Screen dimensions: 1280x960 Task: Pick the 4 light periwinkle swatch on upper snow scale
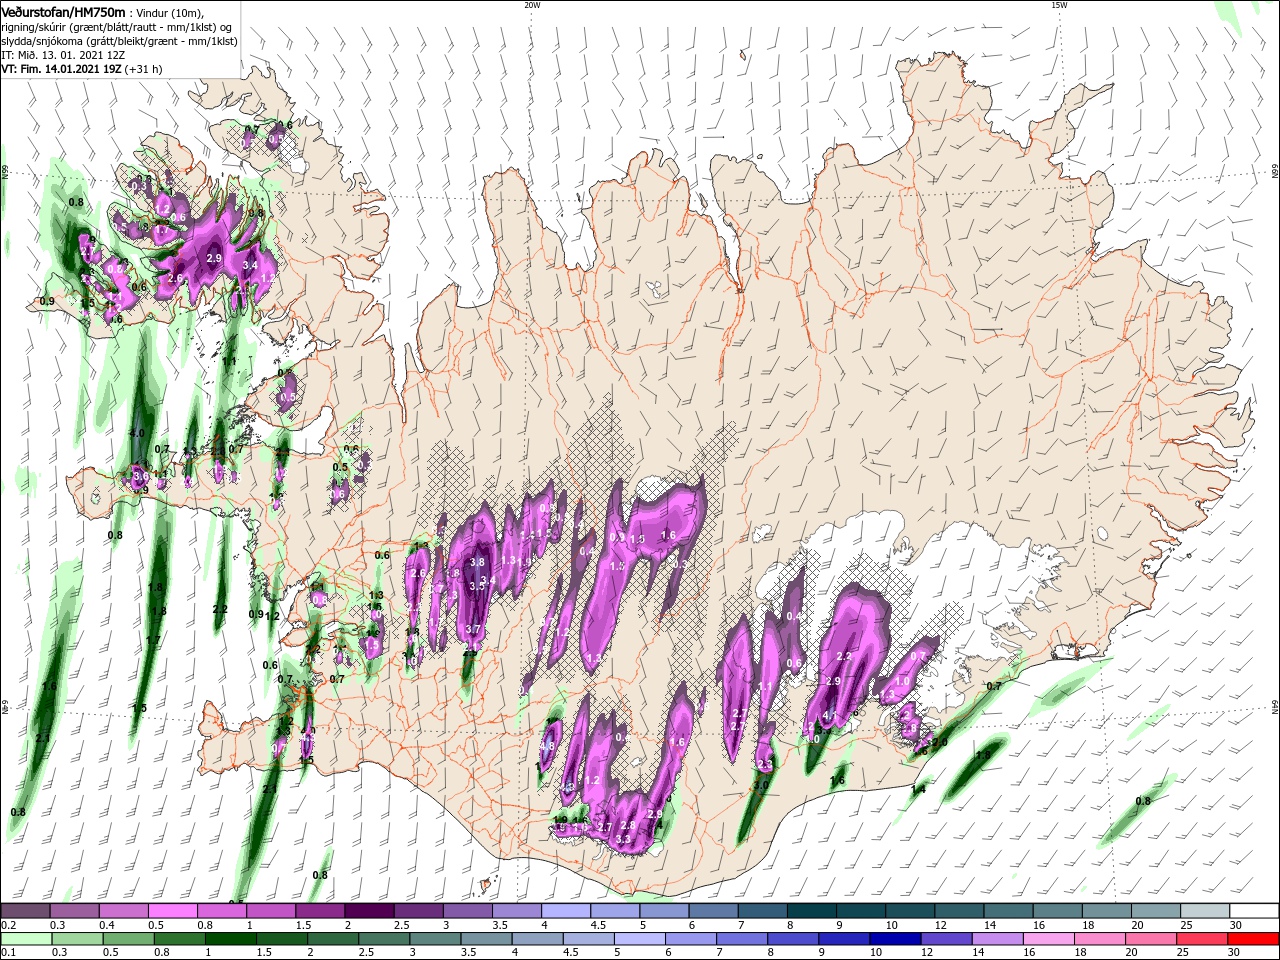(565, 911)
